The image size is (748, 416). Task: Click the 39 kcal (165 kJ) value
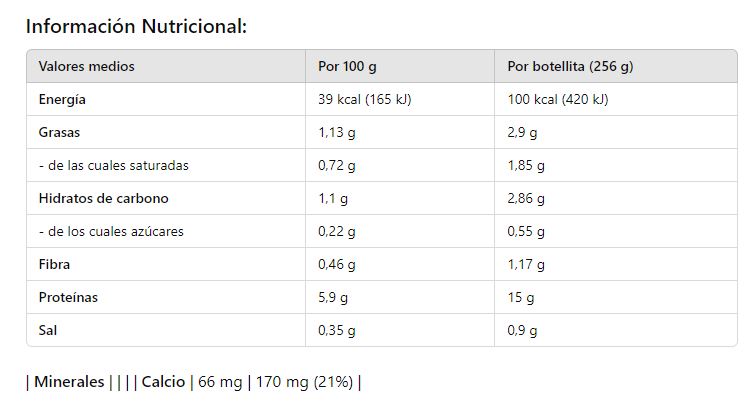tap(365, 100)
